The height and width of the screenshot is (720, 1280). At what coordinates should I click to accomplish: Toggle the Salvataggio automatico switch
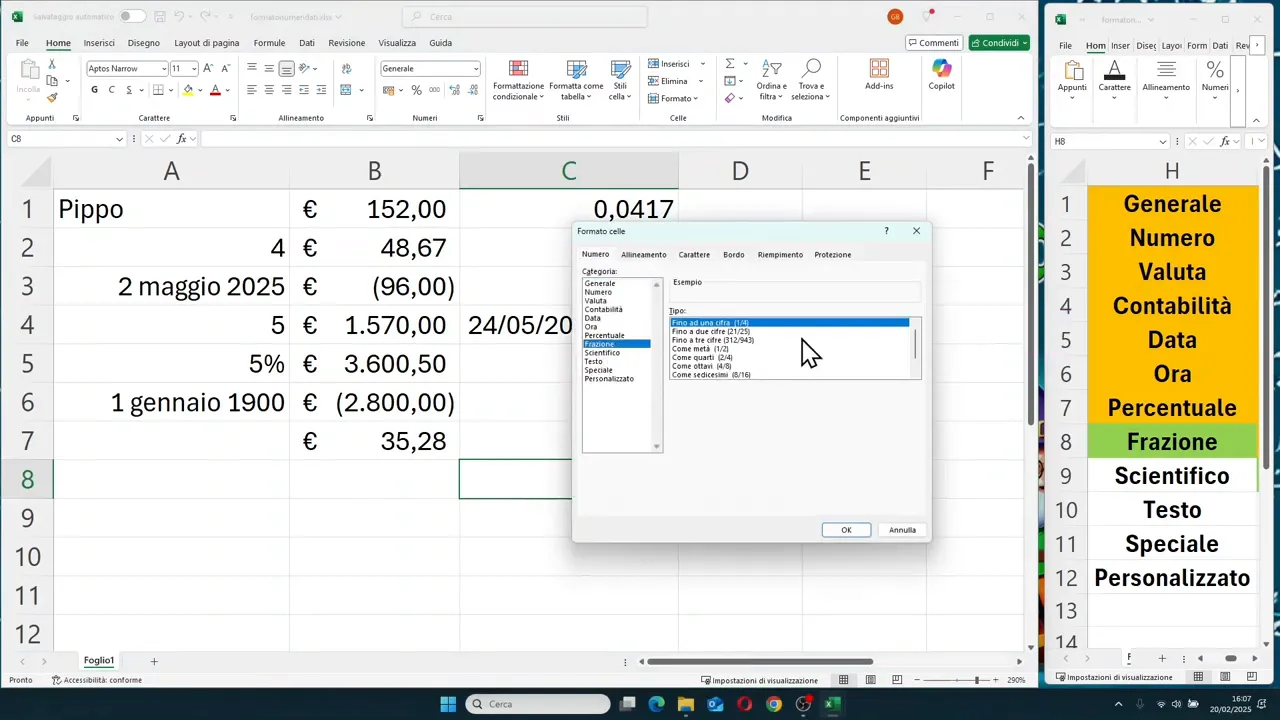pos(132,17)
